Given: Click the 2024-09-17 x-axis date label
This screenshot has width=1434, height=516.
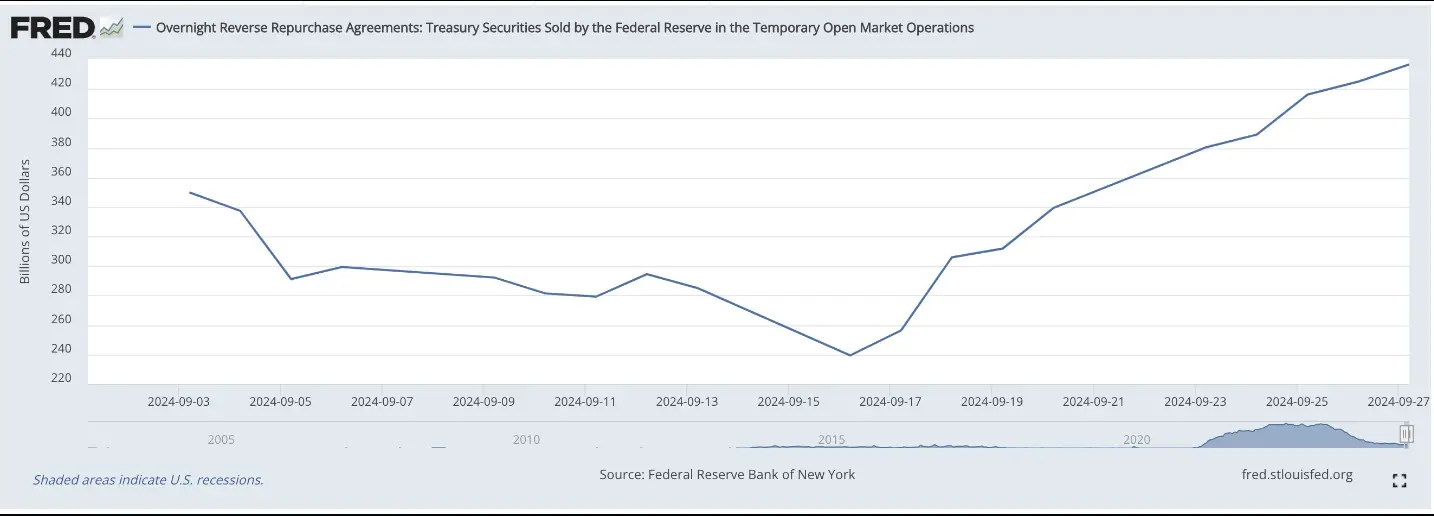Looking at the screenshot, I should point(891,402).
